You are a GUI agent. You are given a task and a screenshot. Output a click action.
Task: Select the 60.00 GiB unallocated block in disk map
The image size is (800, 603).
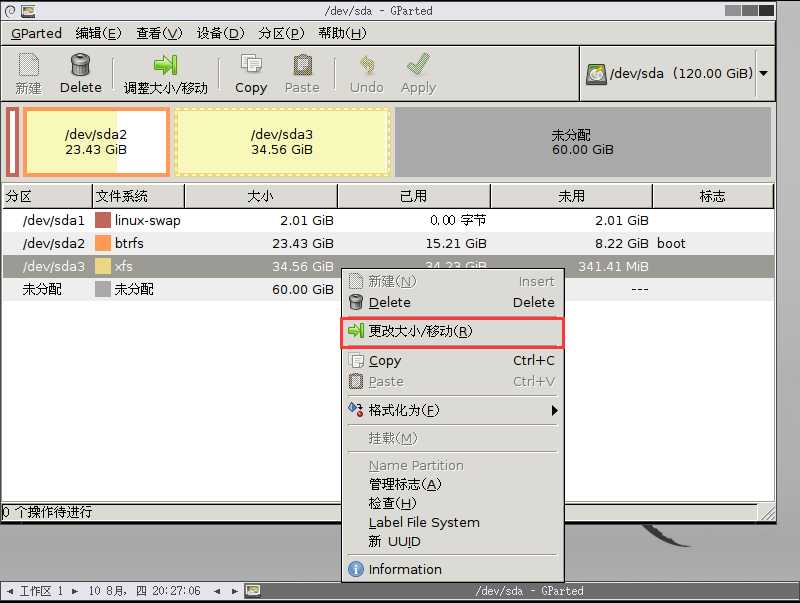583,142
